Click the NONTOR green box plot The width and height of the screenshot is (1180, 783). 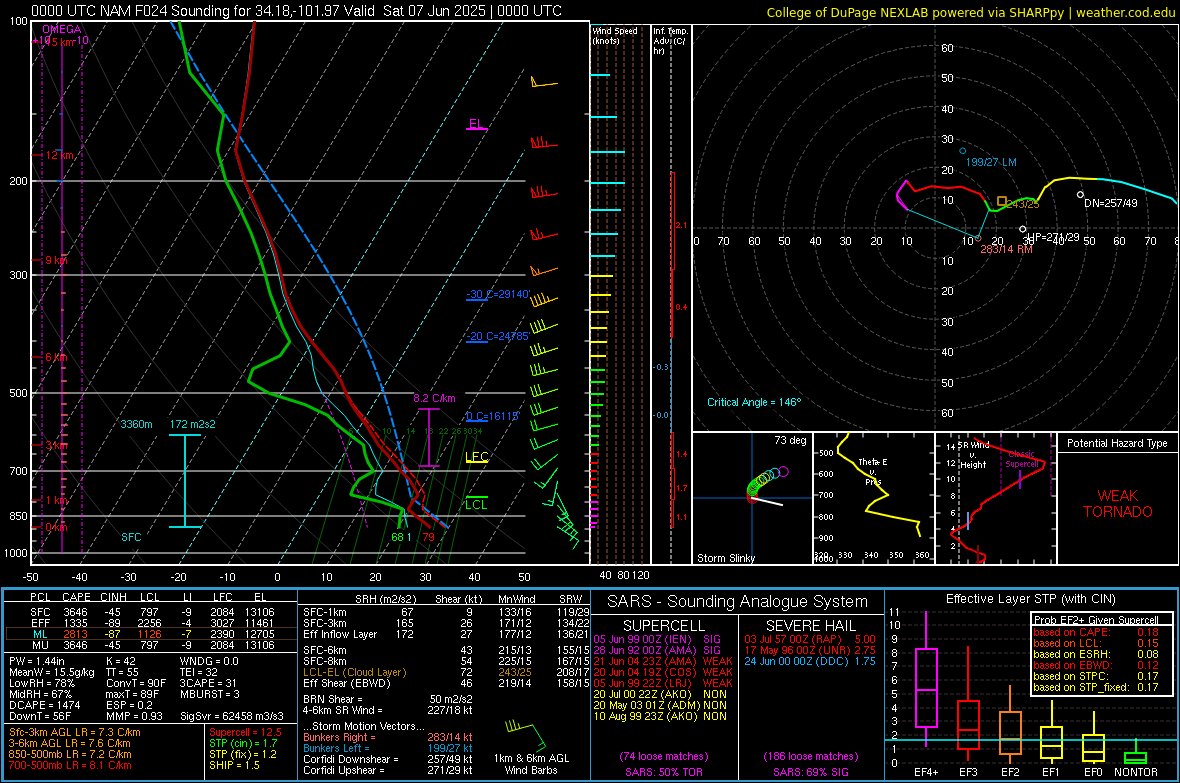pyautogui.click(x=1135, y=757)
